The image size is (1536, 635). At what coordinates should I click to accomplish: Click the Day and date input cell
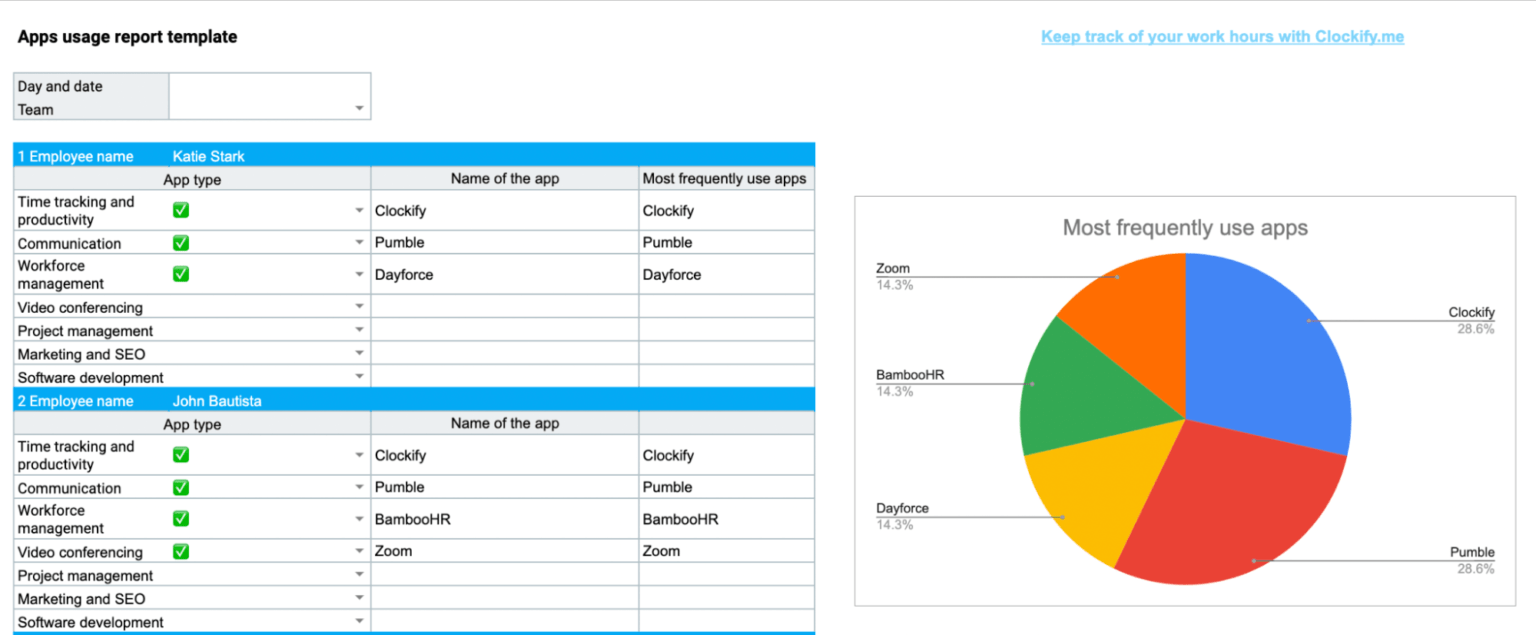pos(269,86)
